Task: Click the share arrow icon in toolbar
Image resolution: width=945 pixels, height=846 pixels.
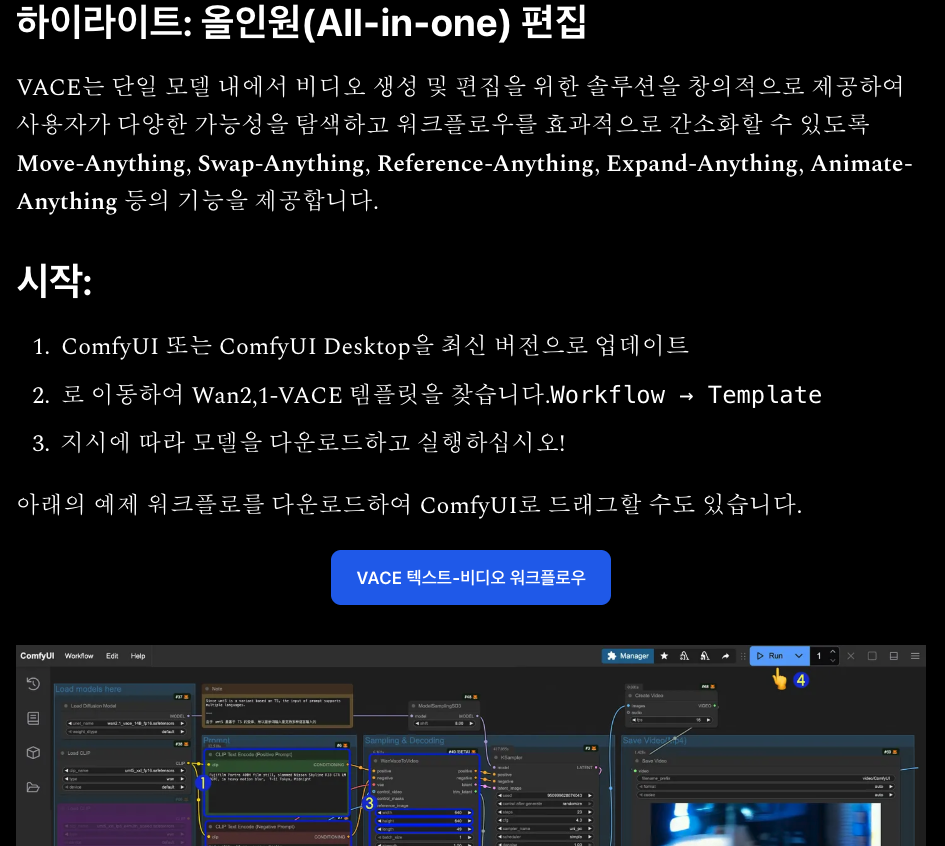Action: 725,656
